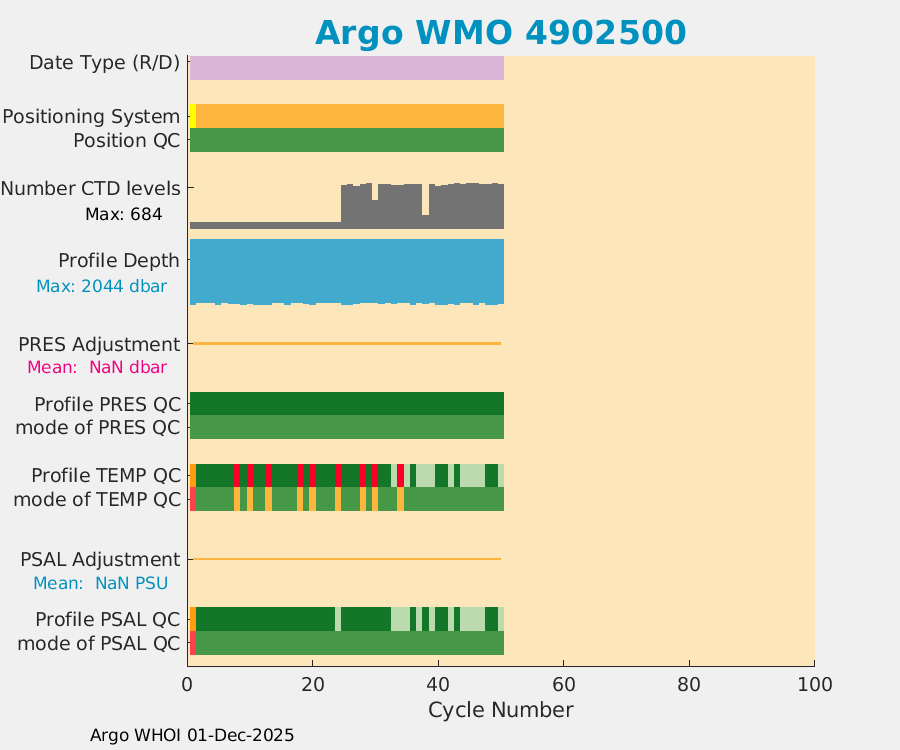Click the yellow segment of Positioning System bar
900x750 pixels.
pyautogui.click(x=192, y=116)
